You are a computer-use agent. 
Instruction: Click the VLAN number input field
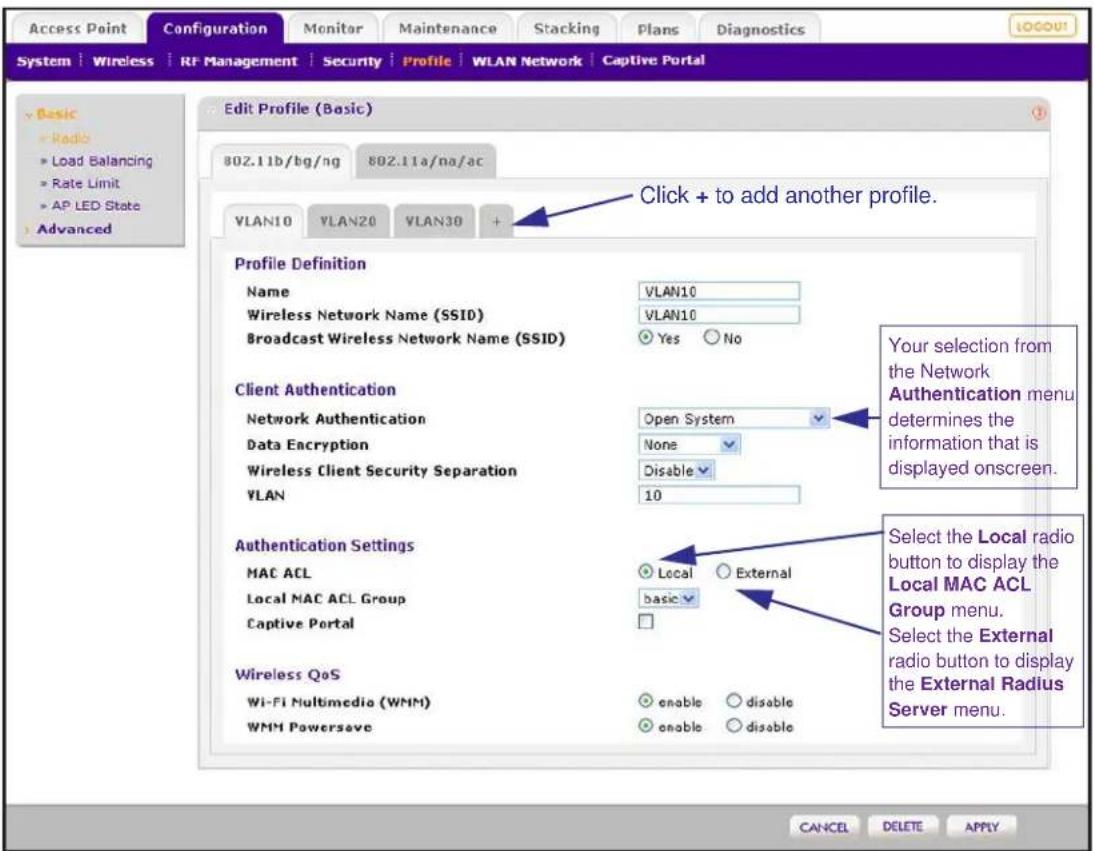point(719,495)
